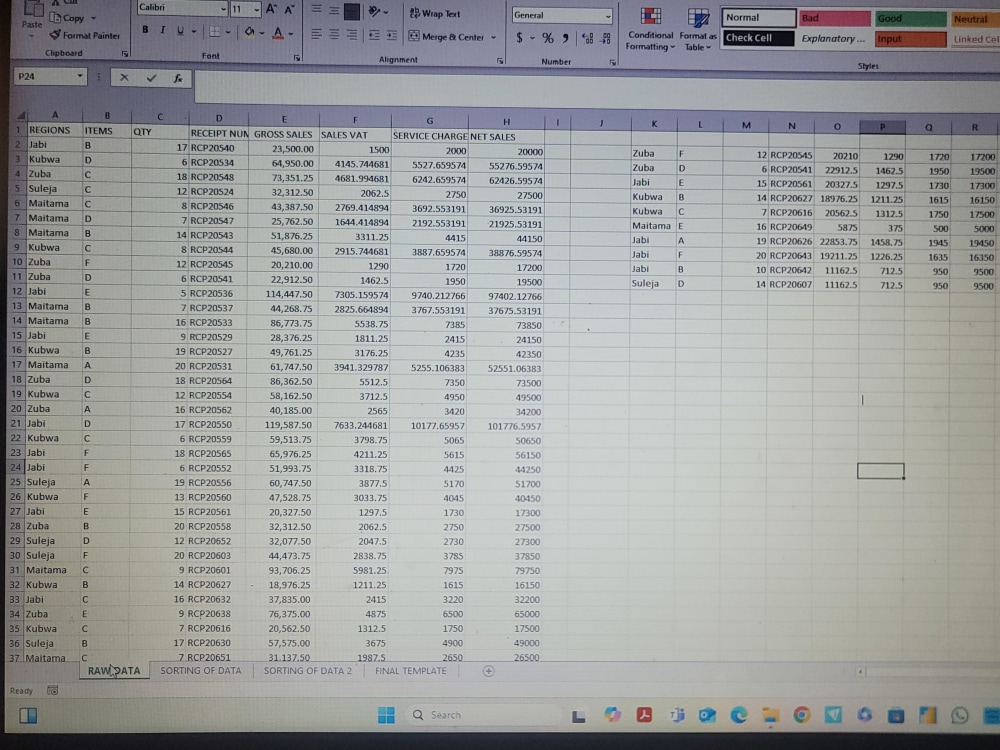The width and height of the screenshot is (1000, 750).
Task: Apply italic formatting
Action: click(163, 30)
